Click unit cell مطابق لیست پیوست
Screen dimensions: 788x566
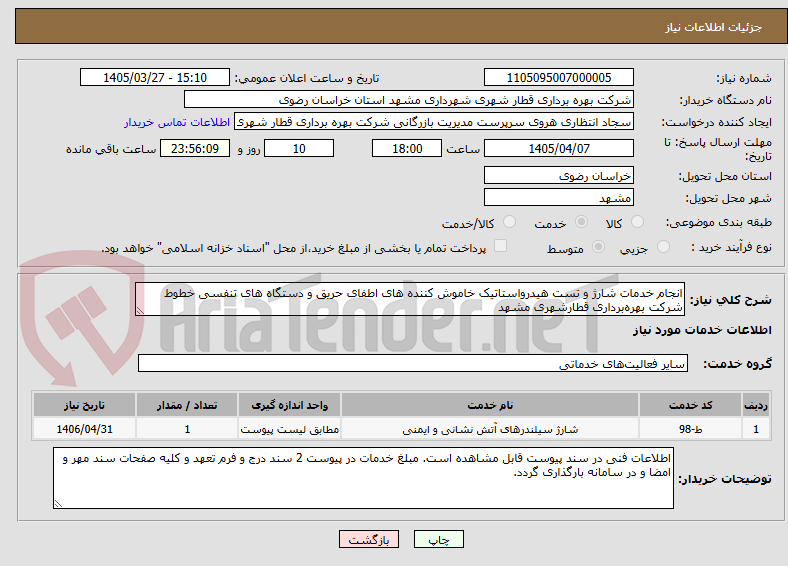click(289, 429)
